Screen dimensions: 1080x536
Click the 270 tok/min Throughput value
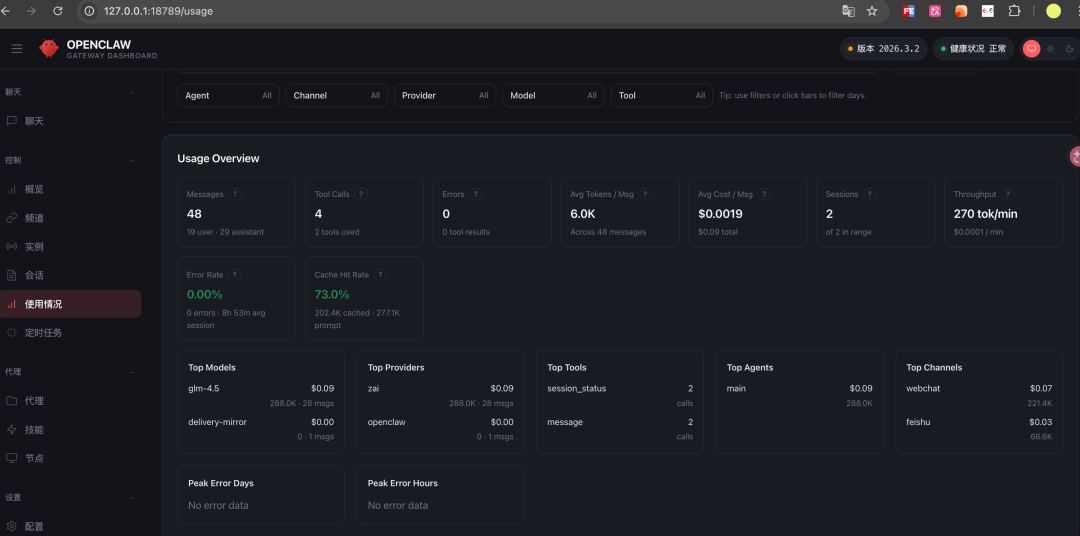pyautogui.click(x=986, y=214)
